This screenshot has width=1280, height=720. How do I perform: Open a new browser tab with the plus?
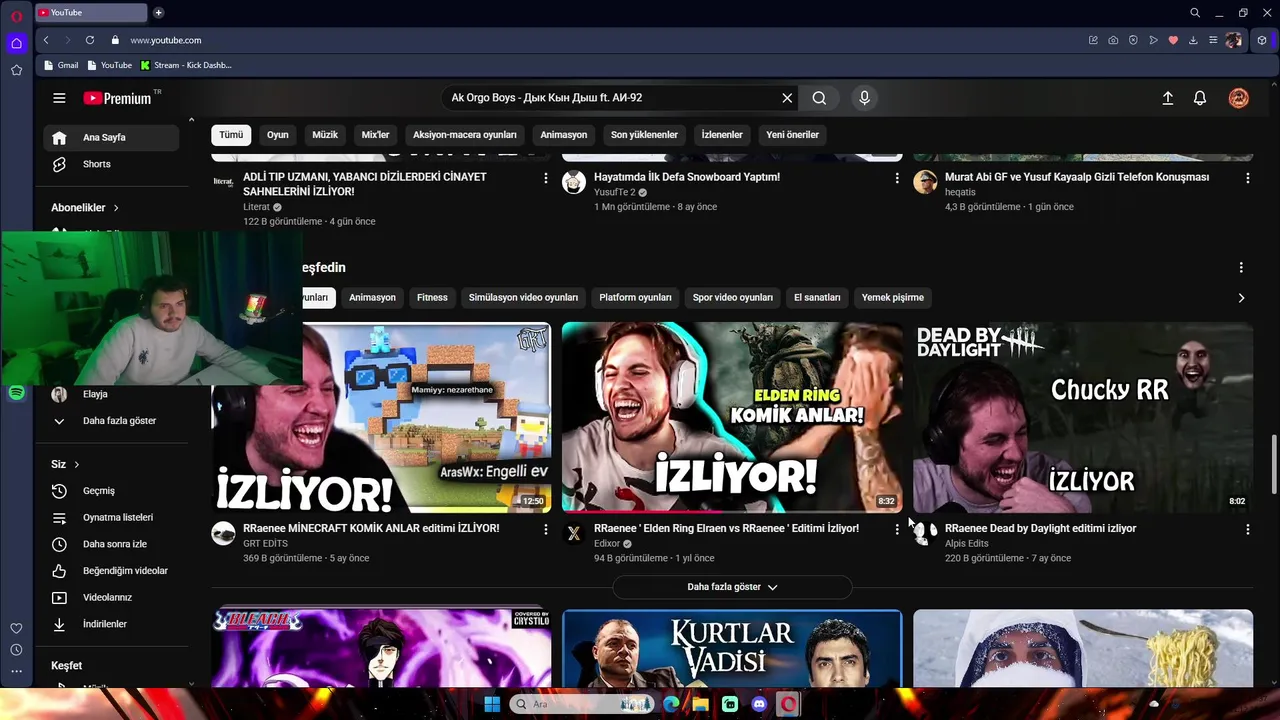[x=158, y=13]
